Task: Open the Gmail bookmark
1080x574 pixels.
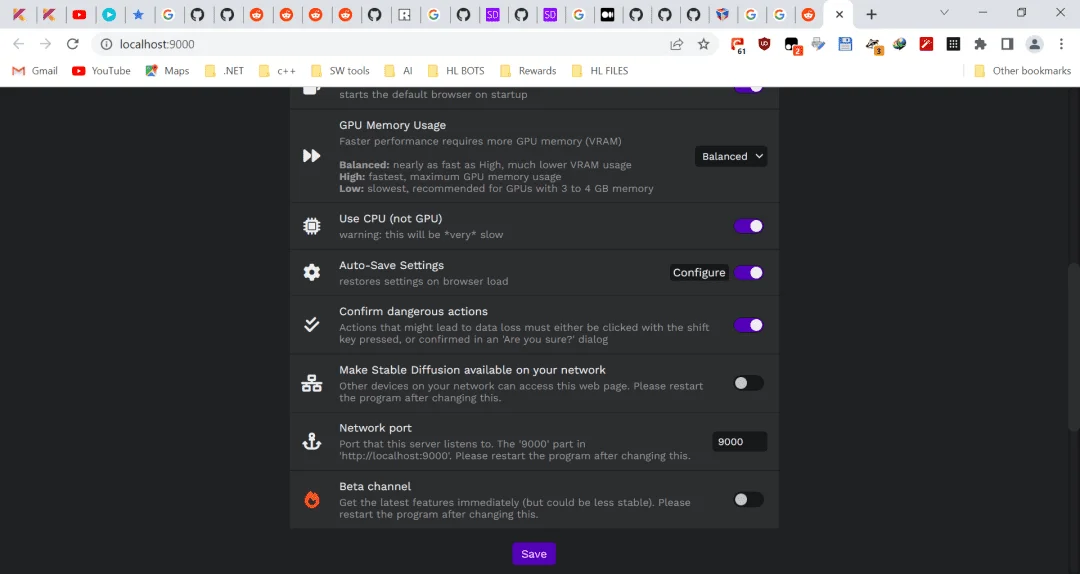Action: point(35,70)
